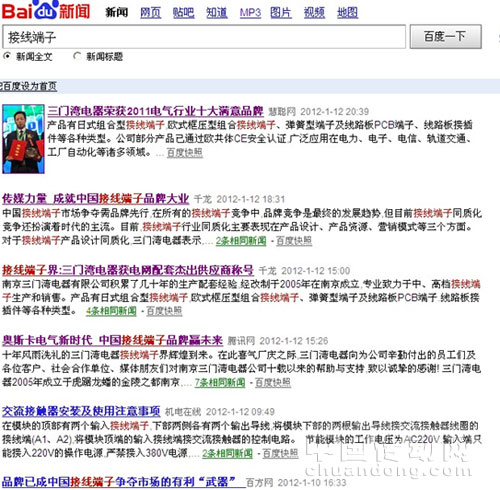Open 2条相同新闻 under 交流接触器 result
Viewport: 500px width, 490px height.
point(227,453)
